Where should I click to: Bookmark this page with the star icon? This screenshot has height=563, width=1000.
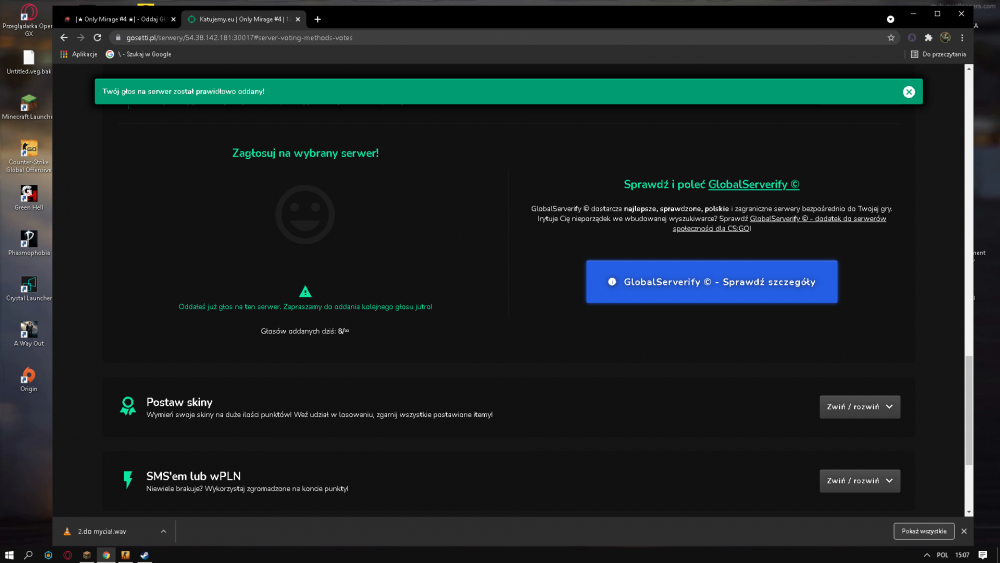click(x=891, y=38)
